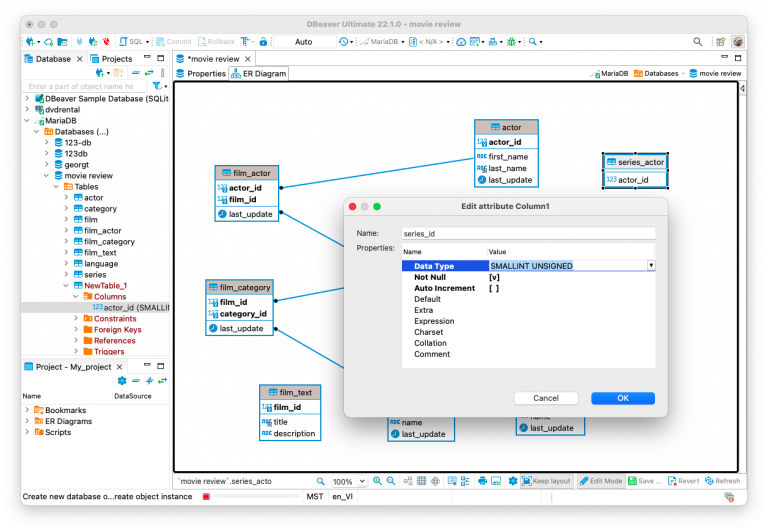Screen dimensions: 768x531
Task: Click the arrange diagram layout icon
Action: tap(408, 481)
